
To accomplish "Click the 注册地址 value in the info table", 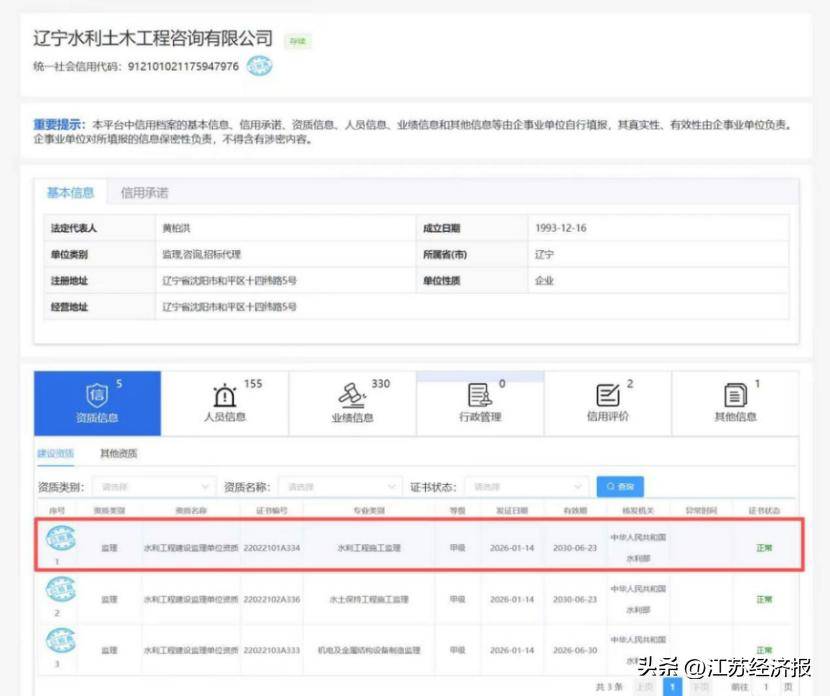I will coord(229,281).
